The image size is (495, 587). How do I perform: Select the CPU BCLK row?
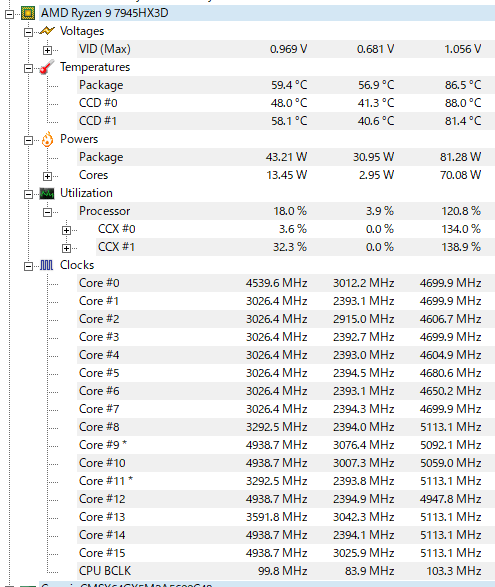(286, 571)
